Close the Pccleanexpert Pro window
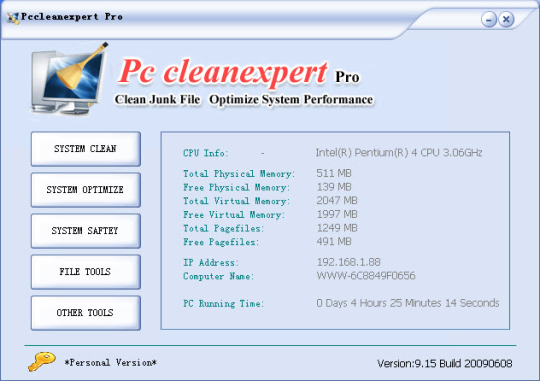The width and height of the screenshot is (540, 381). tap(506, 19)
